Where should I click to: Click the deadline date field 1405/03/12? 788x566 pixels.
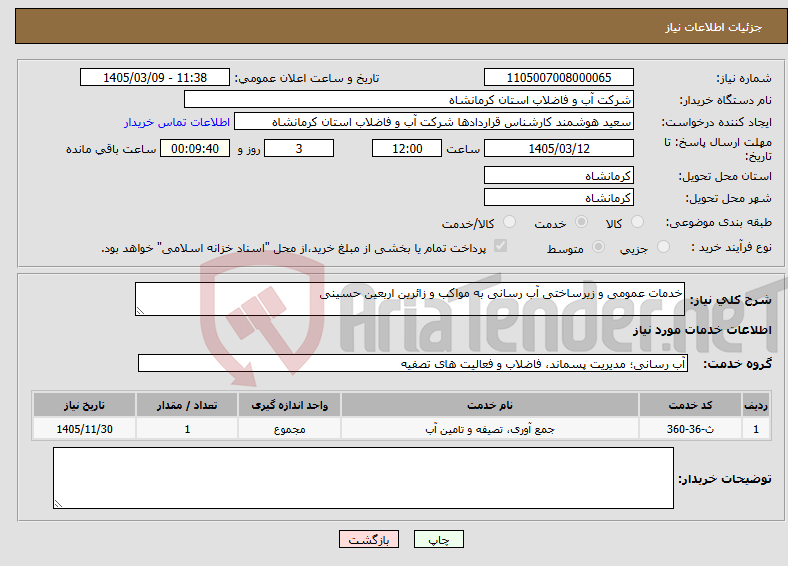pos(558,148)
